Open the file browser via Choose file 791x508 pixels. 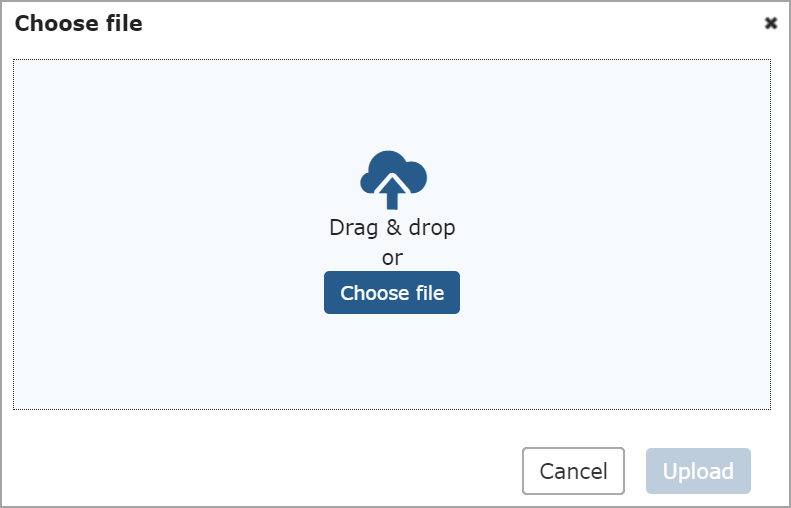tap(392, 293)
